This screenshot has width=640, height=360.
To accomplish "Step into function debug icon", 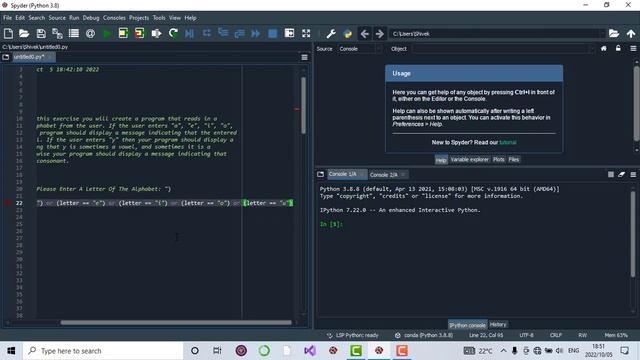I will pos(223,33).
